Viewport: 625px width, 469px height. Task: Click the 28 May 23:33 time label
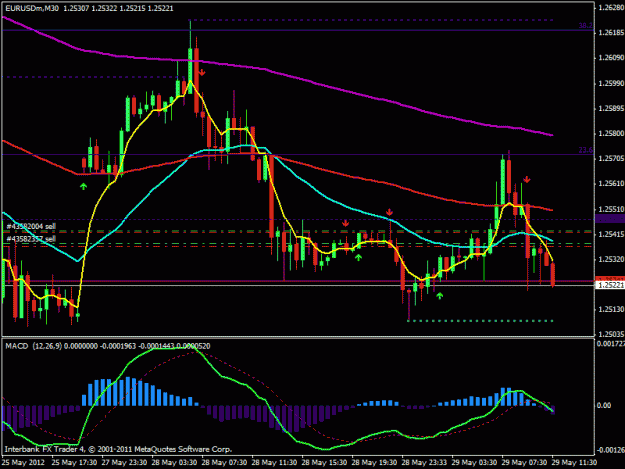[x=424, y=462]
